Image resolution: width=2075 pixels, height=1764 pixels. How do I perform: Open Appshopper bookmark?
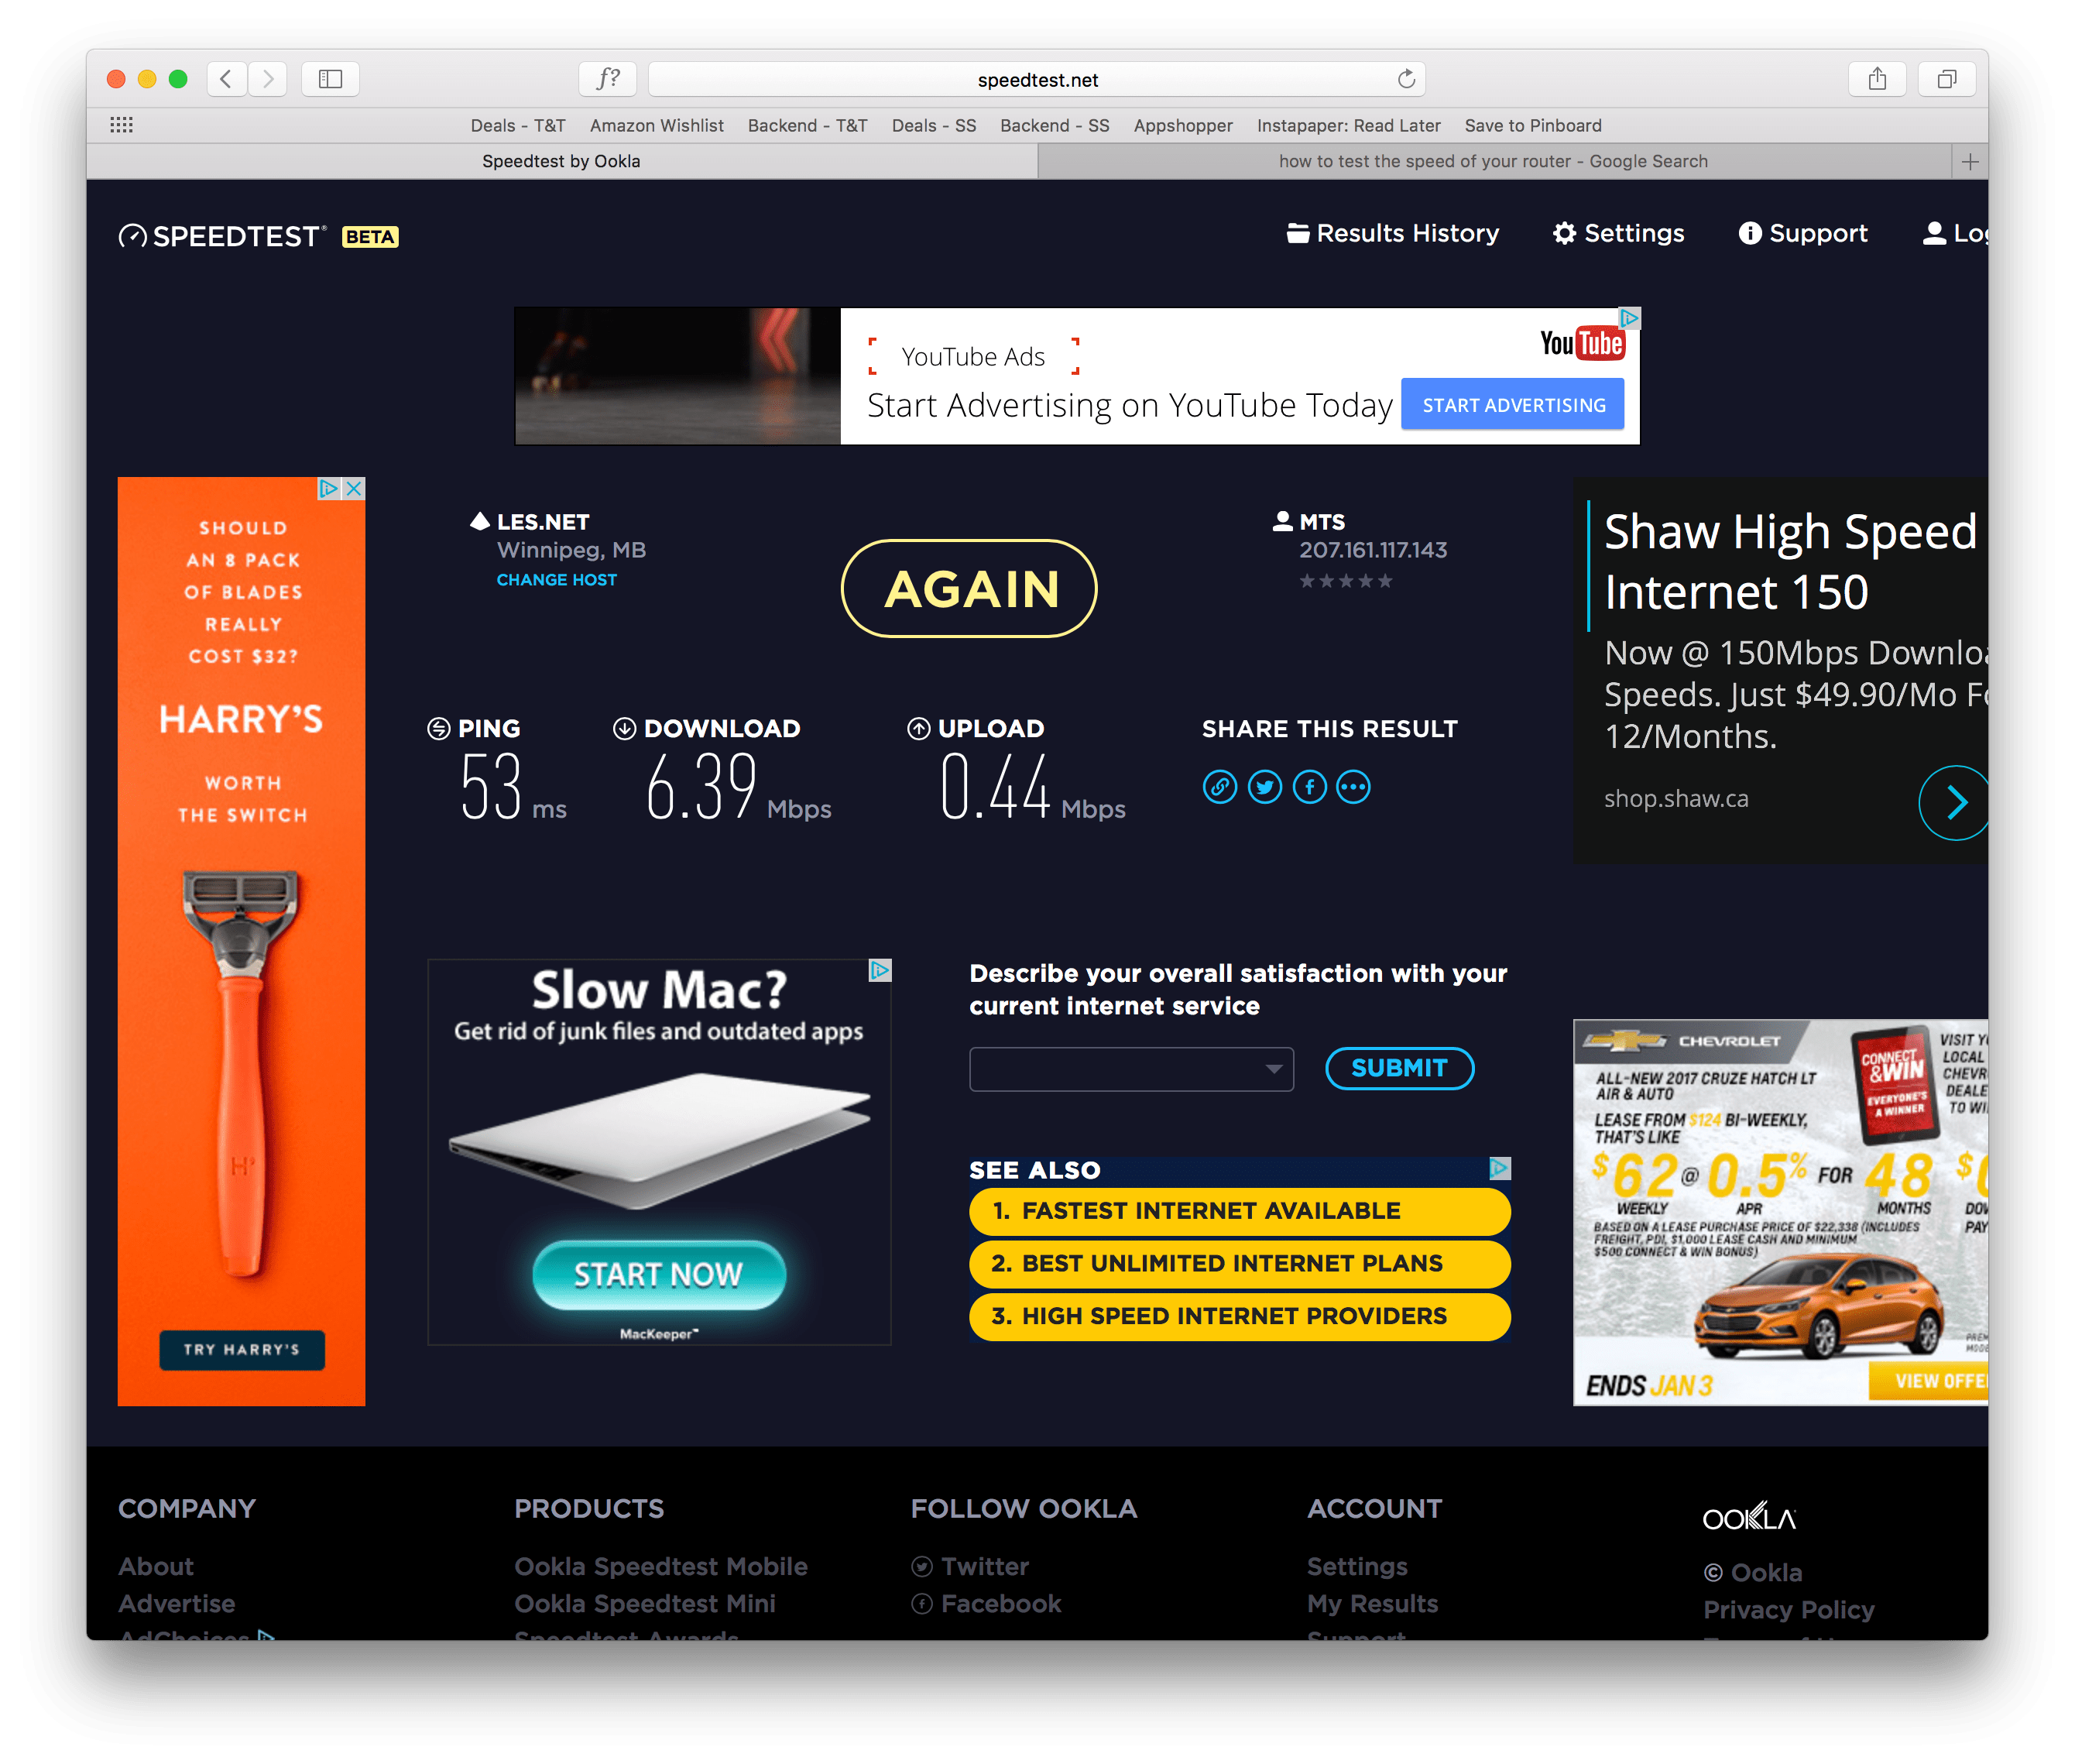1183,125
